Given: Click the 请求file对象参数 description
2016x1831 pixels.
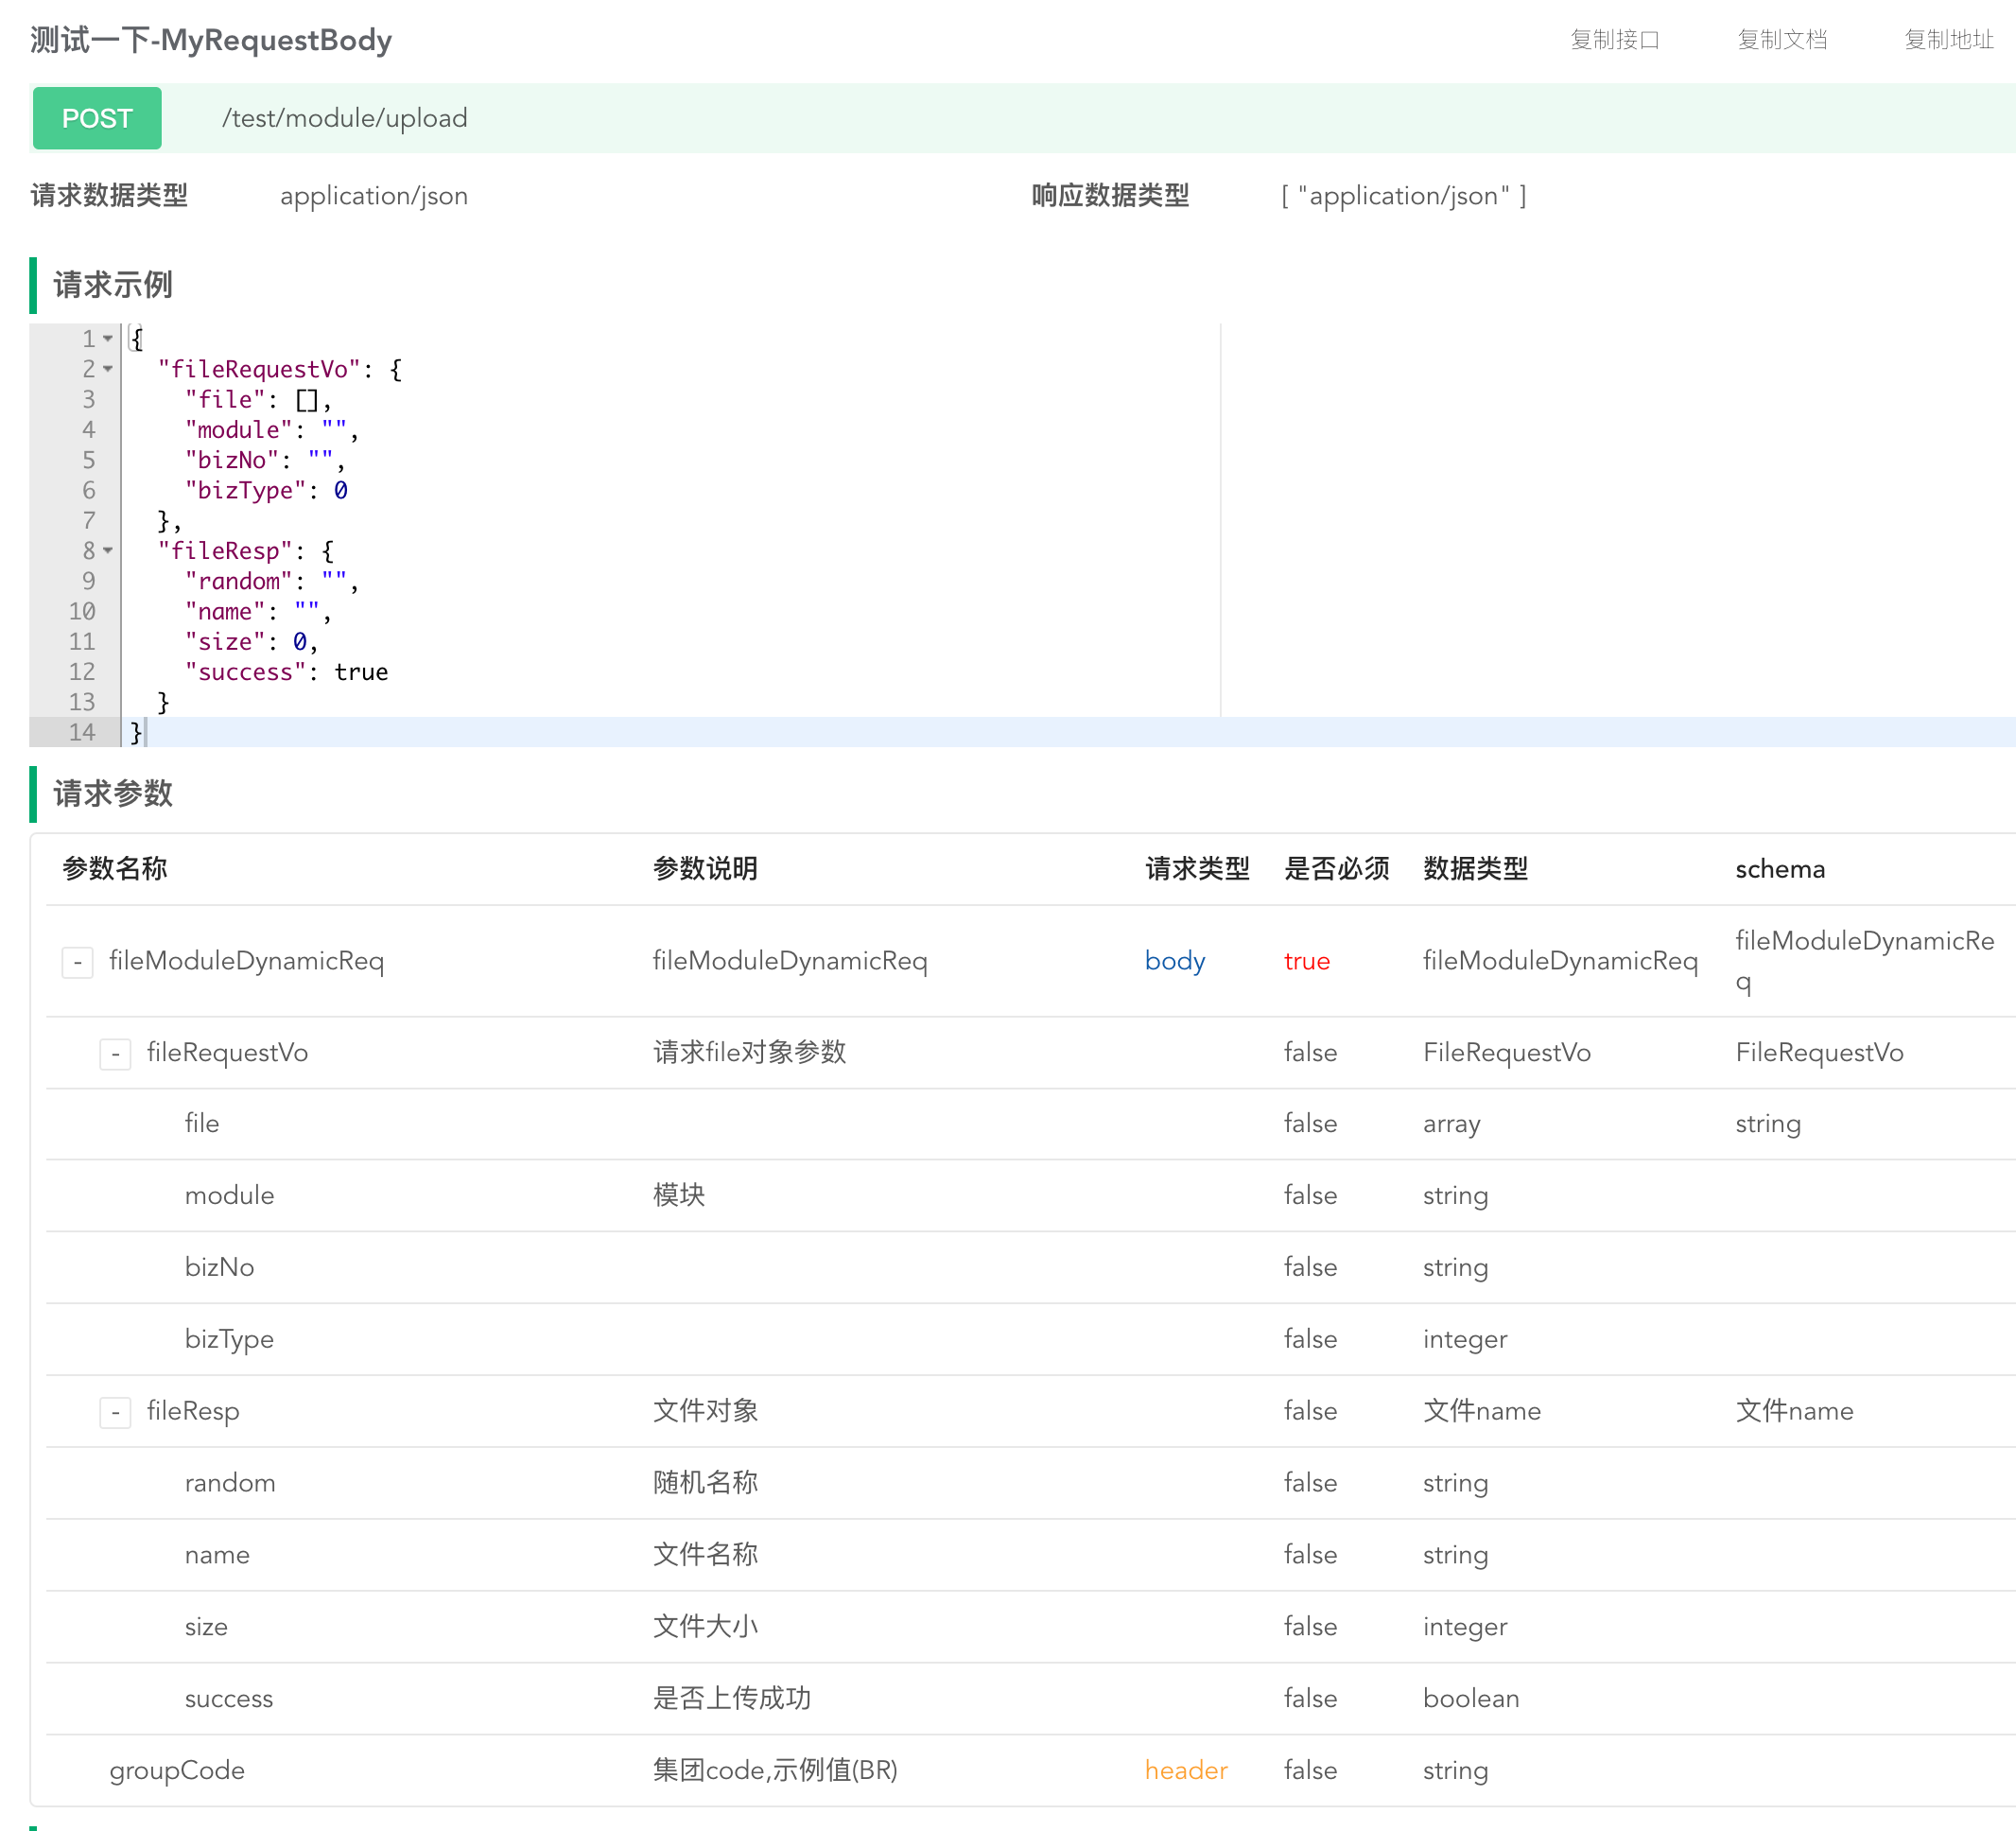Looking at the screenshot, I should [x=749, y=1052].
